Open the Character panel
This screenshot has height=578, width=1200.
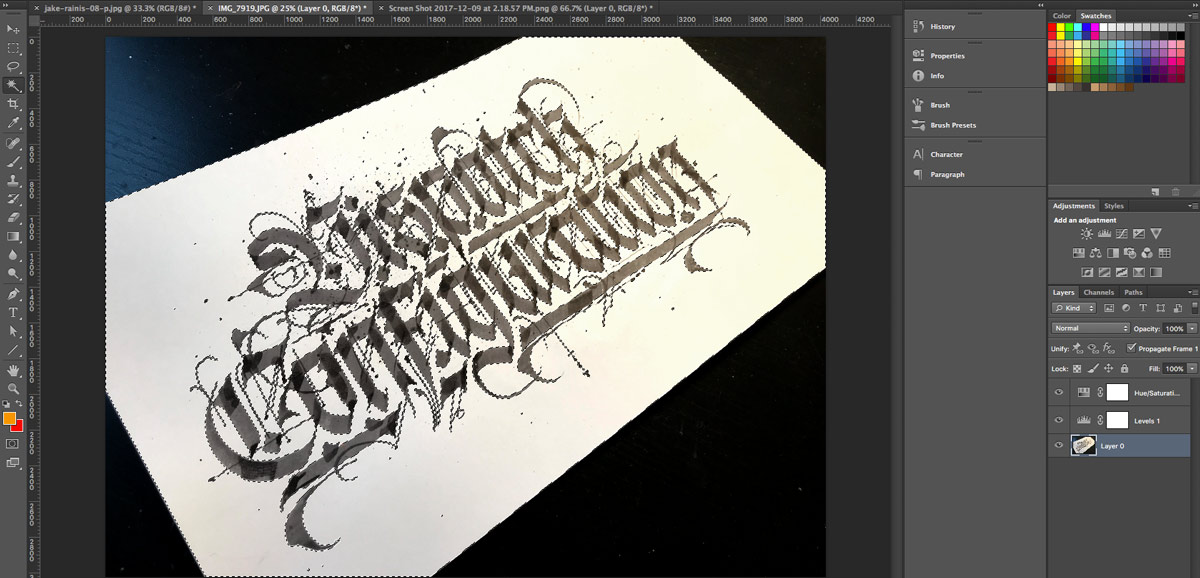point(946,154)
